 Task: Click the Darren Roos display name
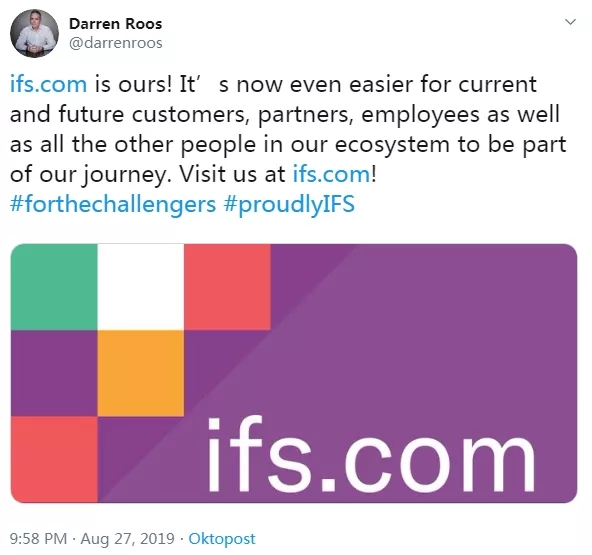coord(116,24)
